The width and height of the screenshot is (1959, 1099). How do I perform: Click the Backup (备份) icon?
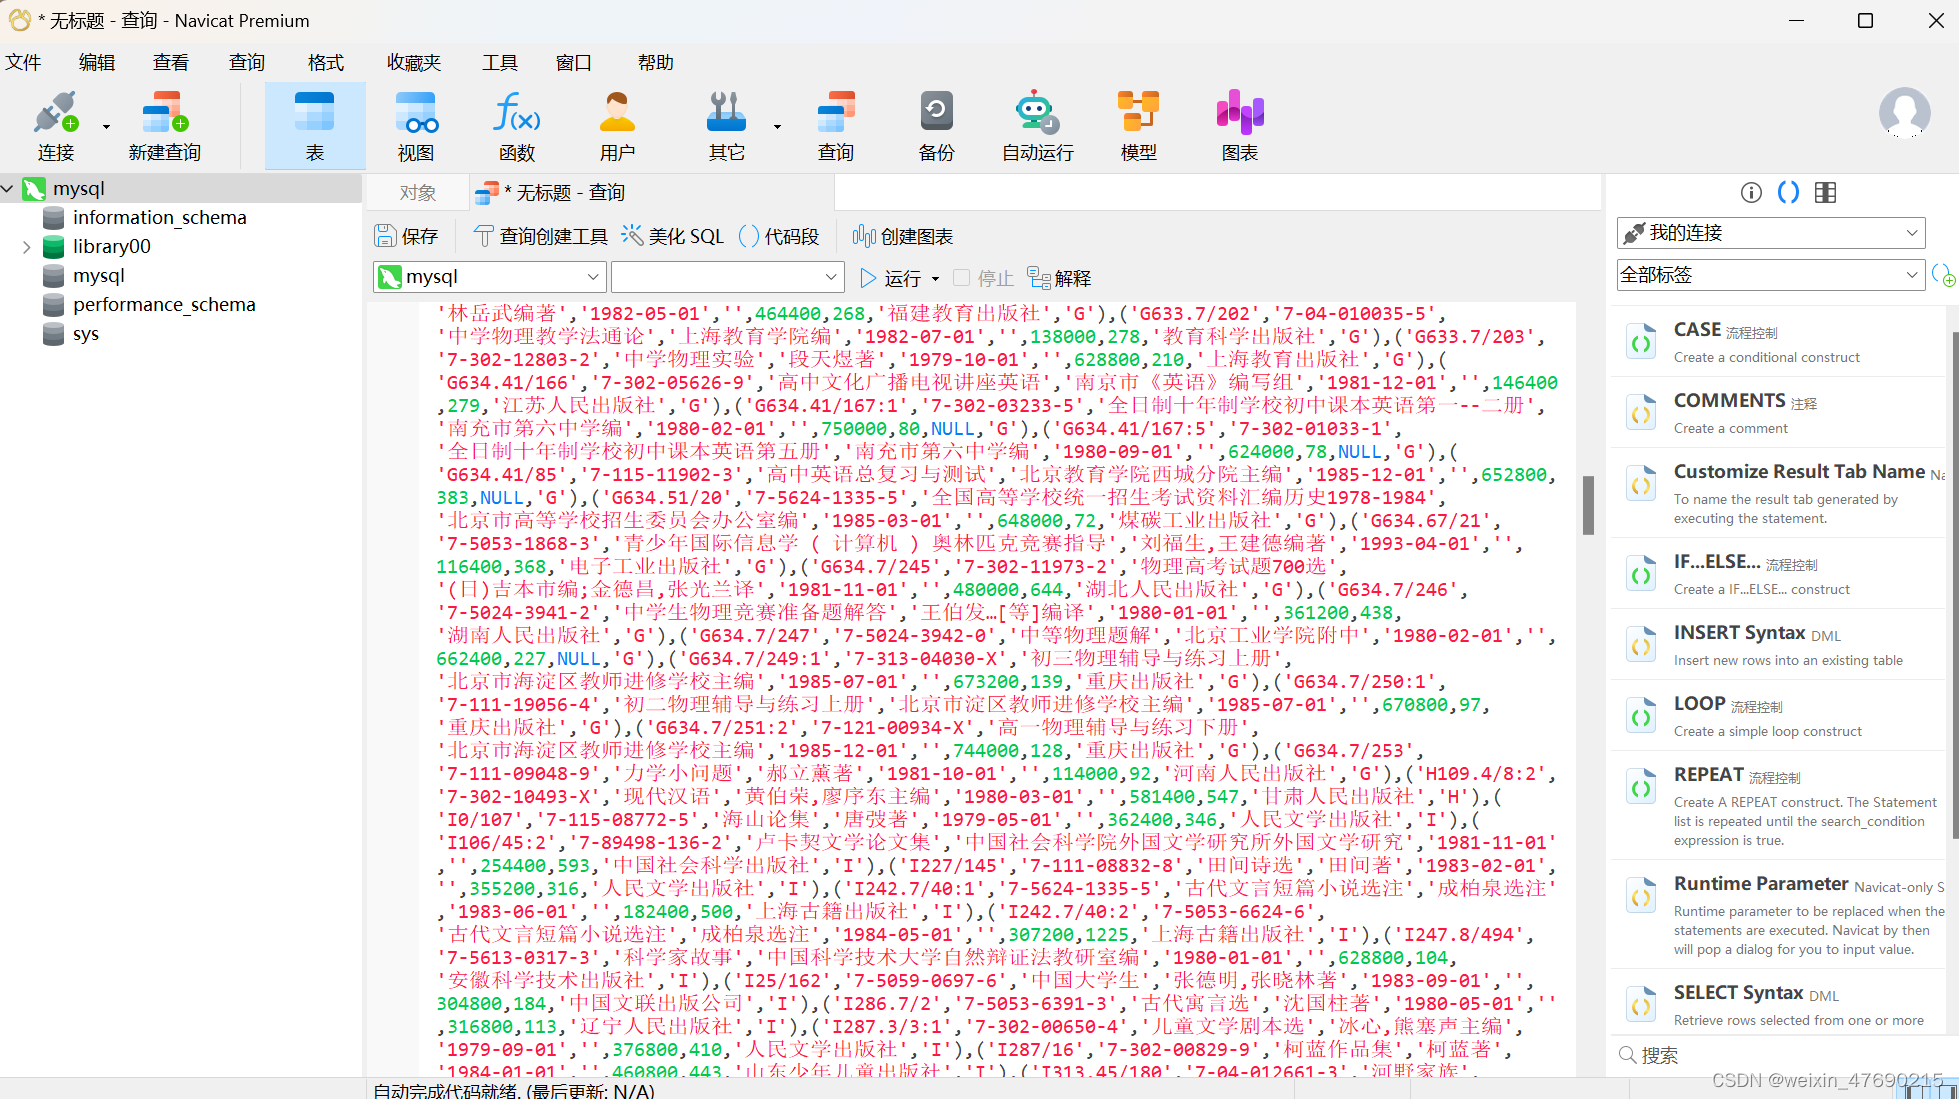[x=936, y=113]
